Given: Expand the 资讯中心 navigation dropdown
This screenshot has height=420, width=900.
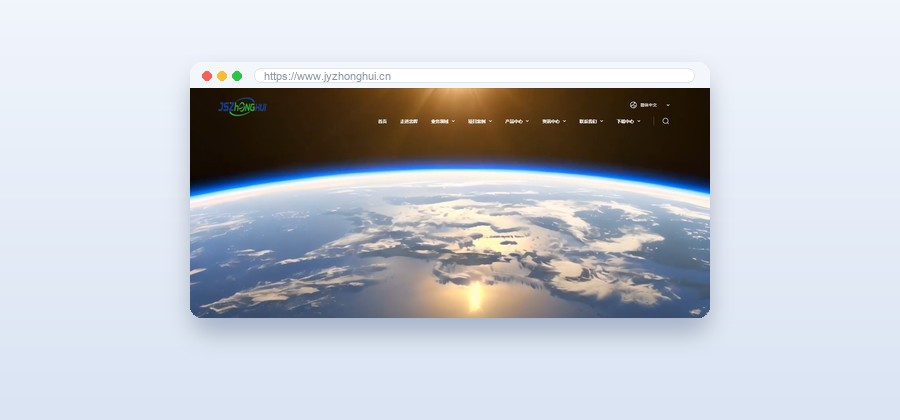Looking at the screenshot, I should pos(554,122).
